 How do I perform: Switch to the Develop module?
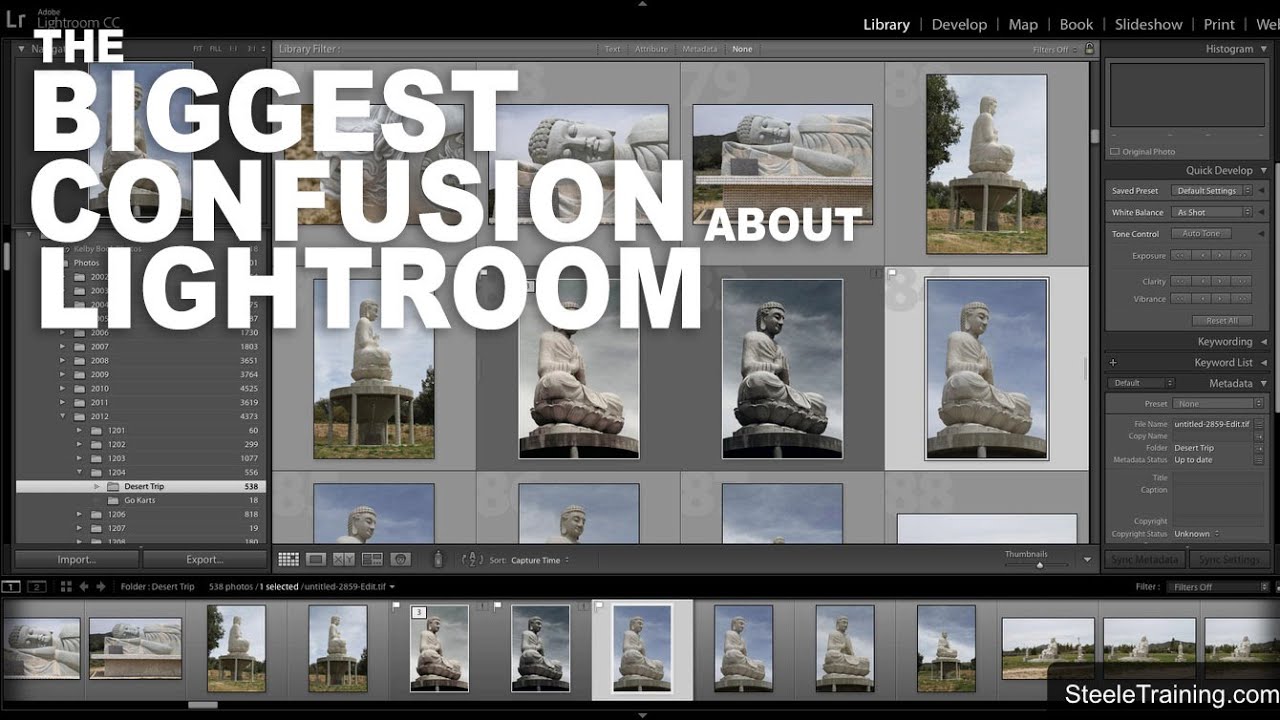pyautogui.click(x=959, y=24)
